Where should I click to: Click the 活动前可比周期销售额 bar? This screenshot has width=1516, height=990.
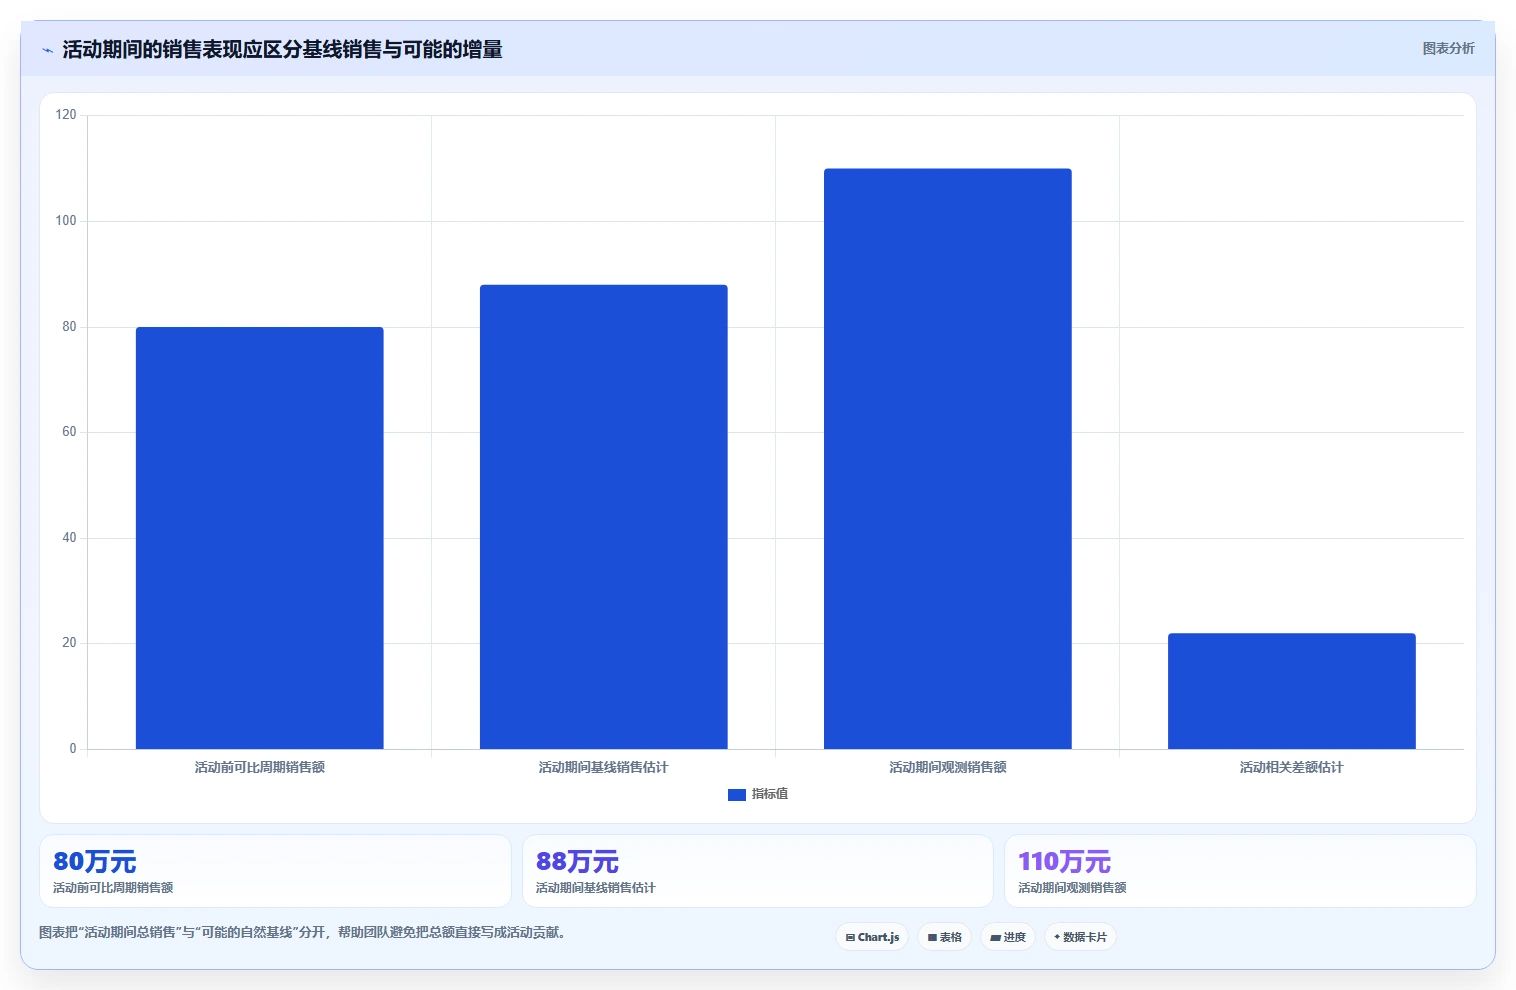pyautogui.click(x=259, y=538)
